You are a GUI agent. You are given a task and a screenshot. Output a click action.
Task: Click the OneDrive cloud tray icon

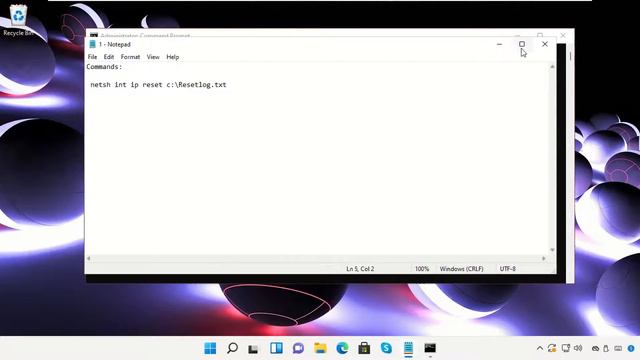click(596, 349)
